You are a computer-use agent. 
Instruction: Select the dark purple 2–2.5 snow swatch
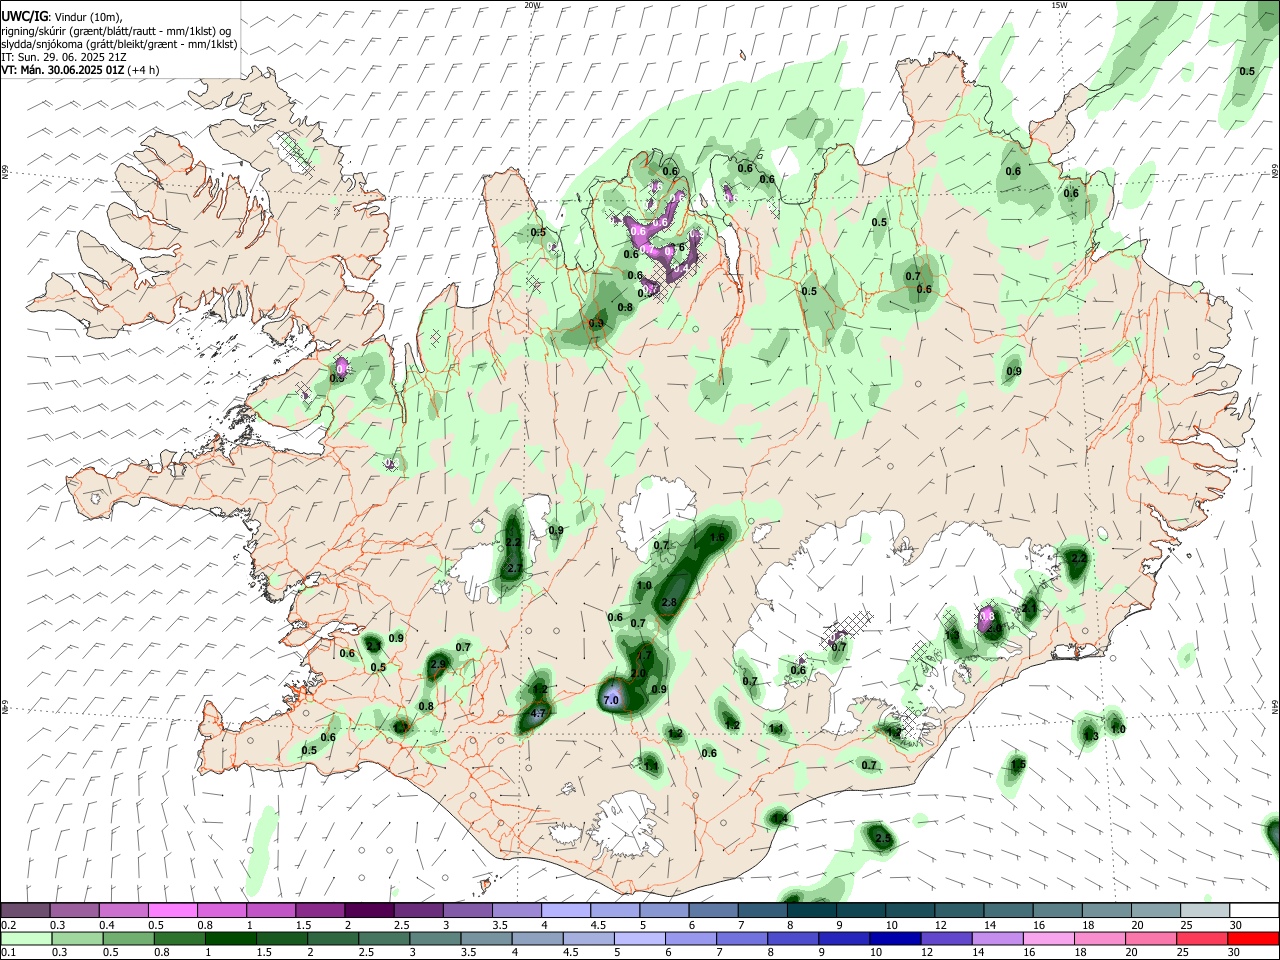pyautogui.click(x=369, y=910)
